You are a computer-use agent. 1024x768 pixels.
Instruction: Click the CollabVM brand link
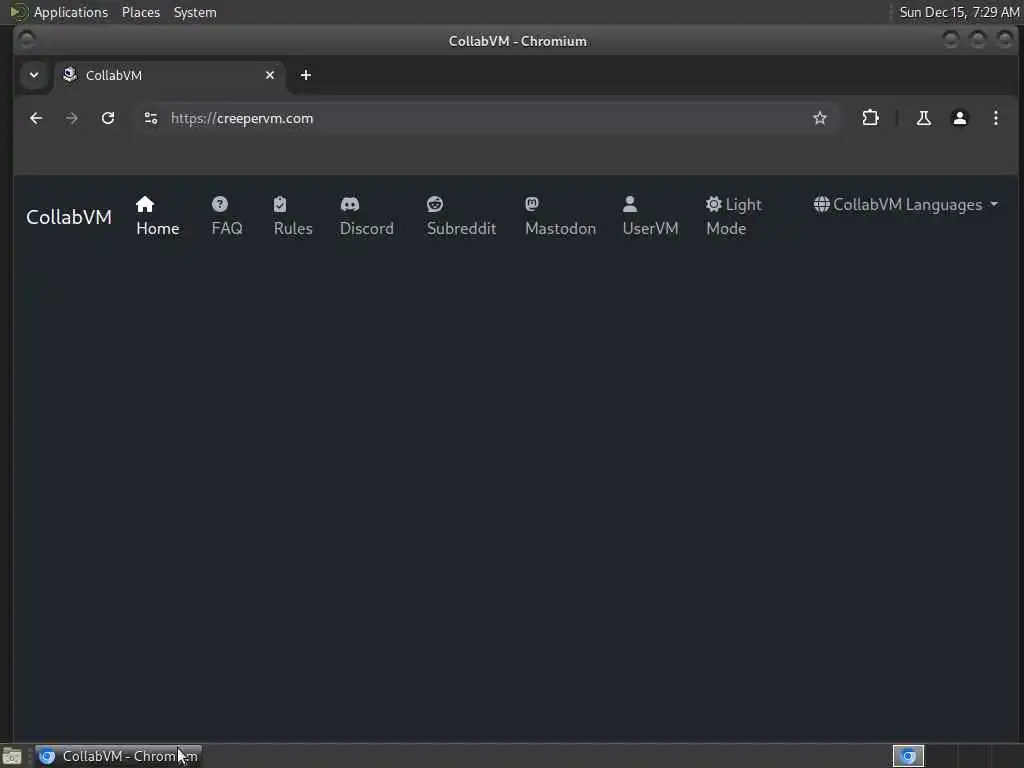pyautogui.click(x=69, y=217)
